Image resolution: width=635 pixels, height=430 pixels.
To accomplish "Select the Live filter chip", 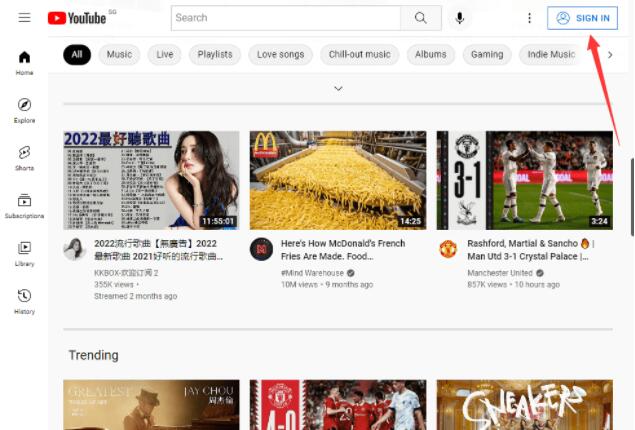I will [165, 55].
